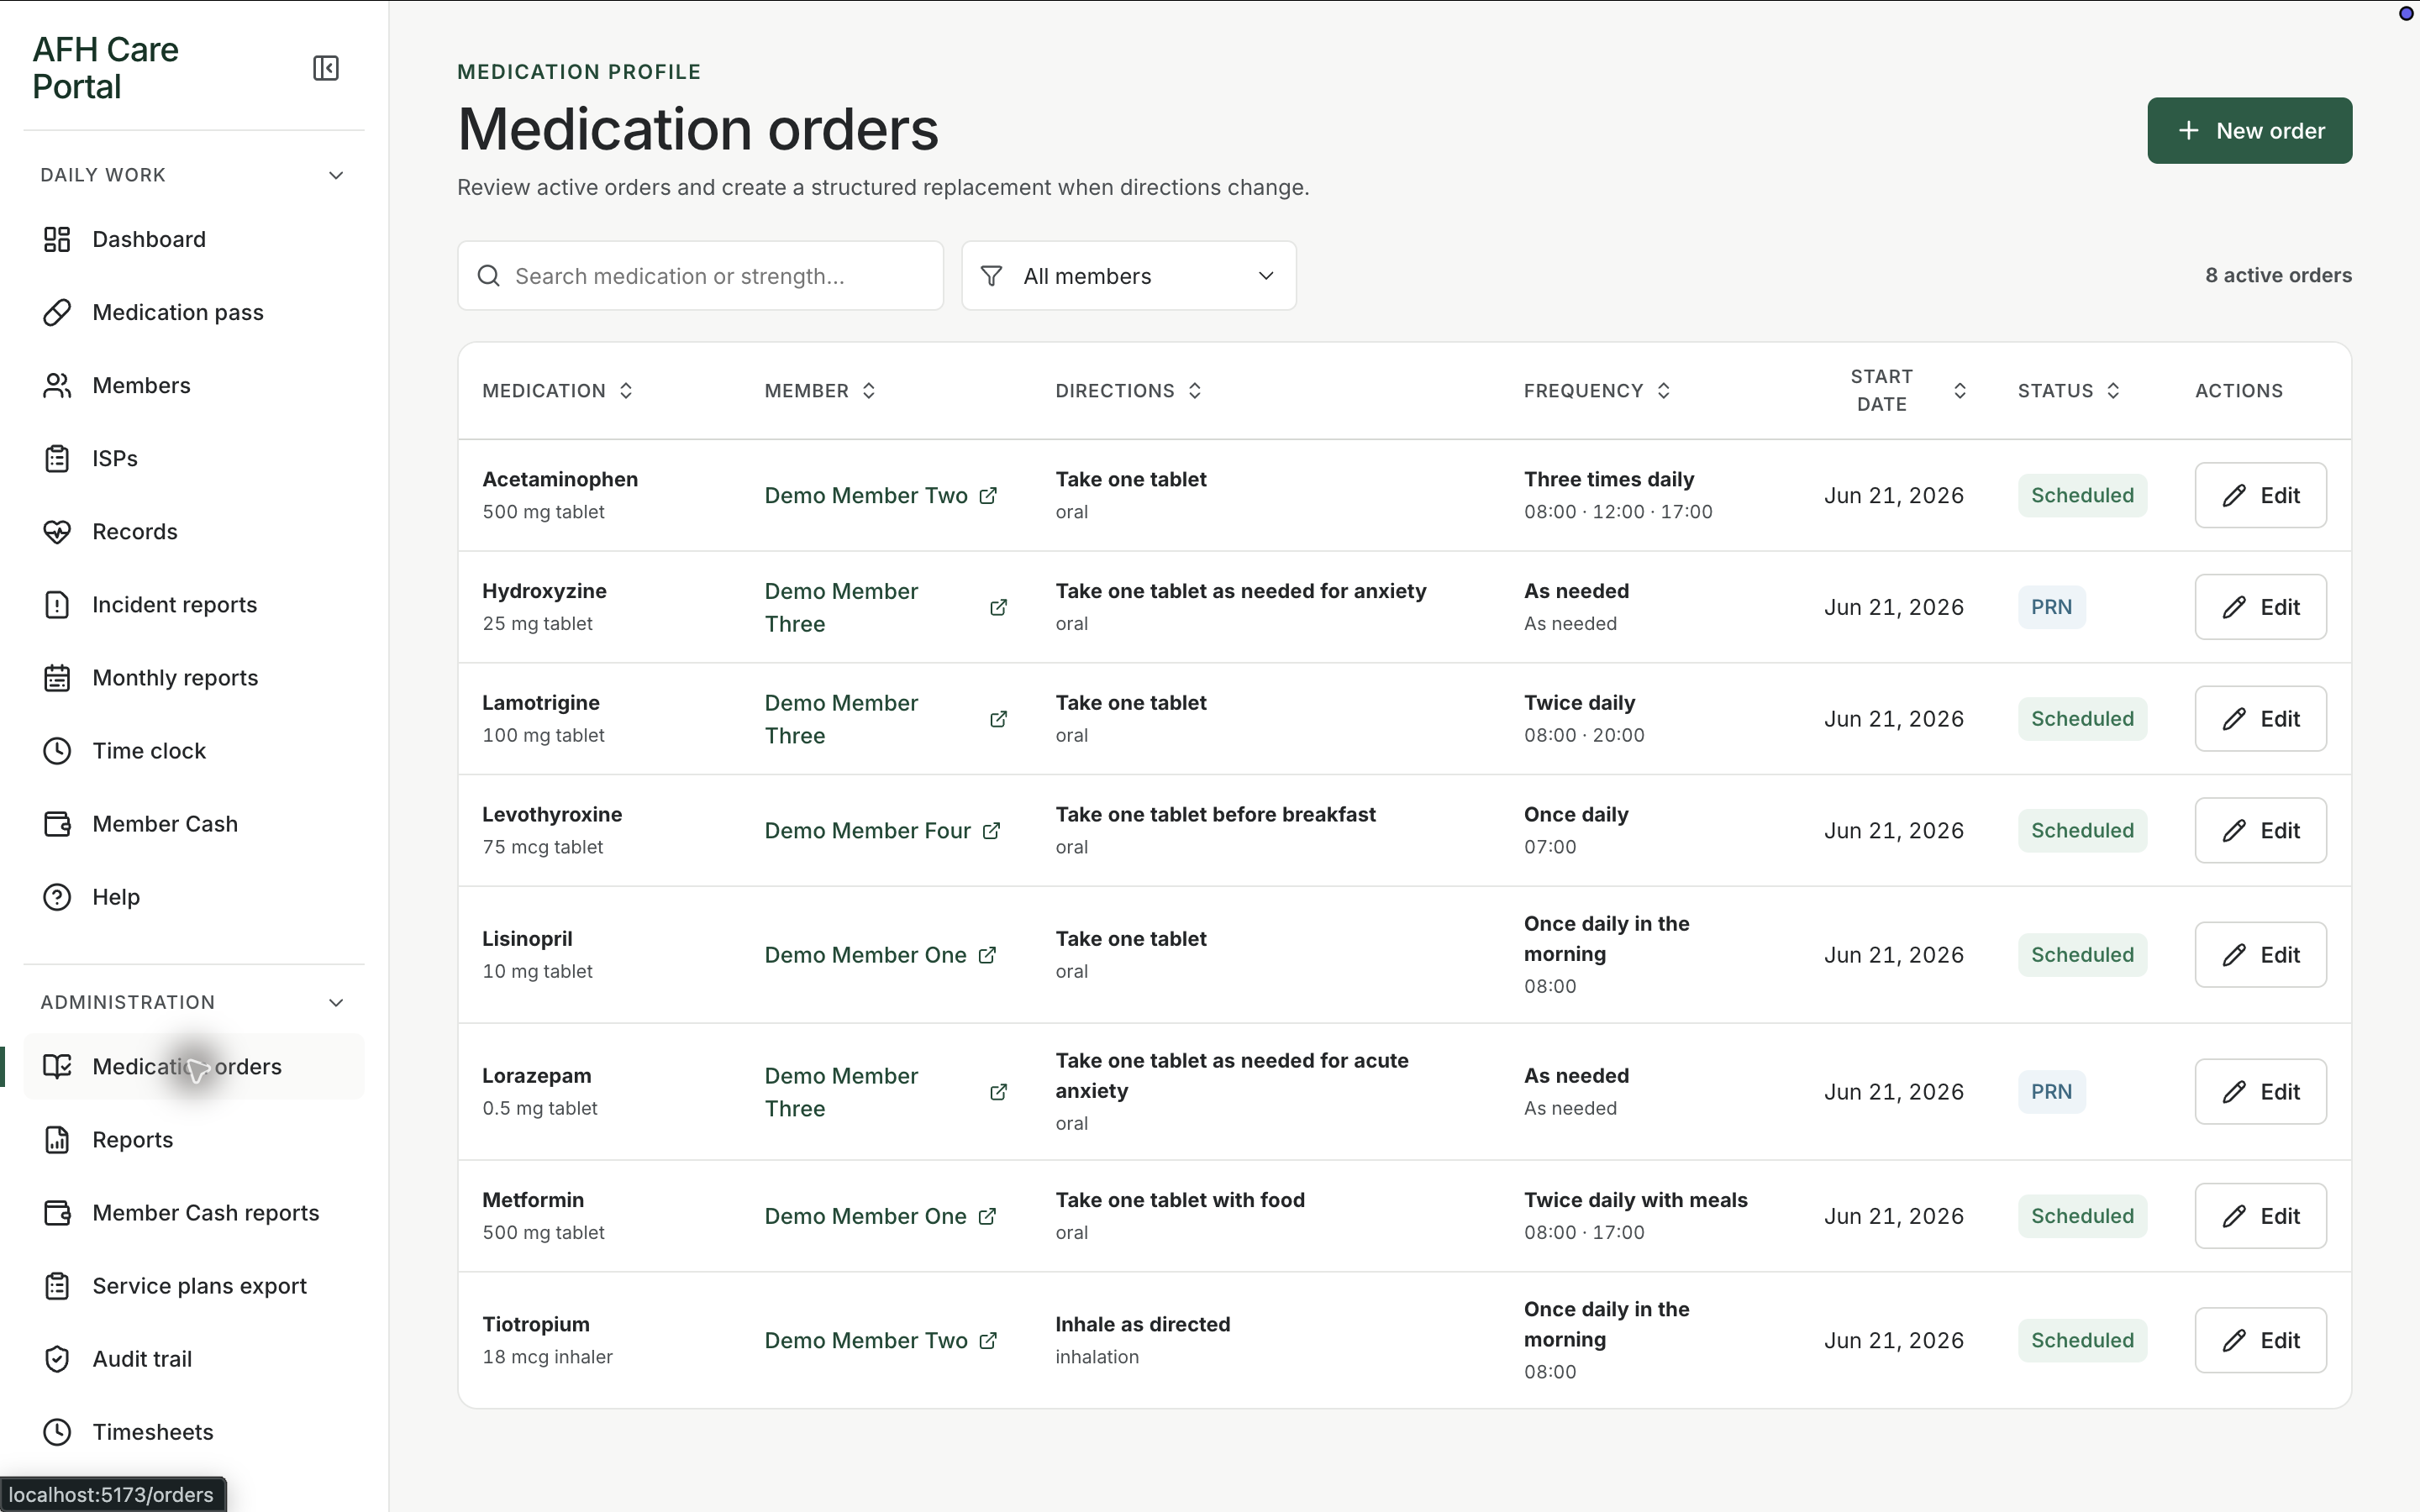Collapse the Administration section

[x=336, y=1002]
